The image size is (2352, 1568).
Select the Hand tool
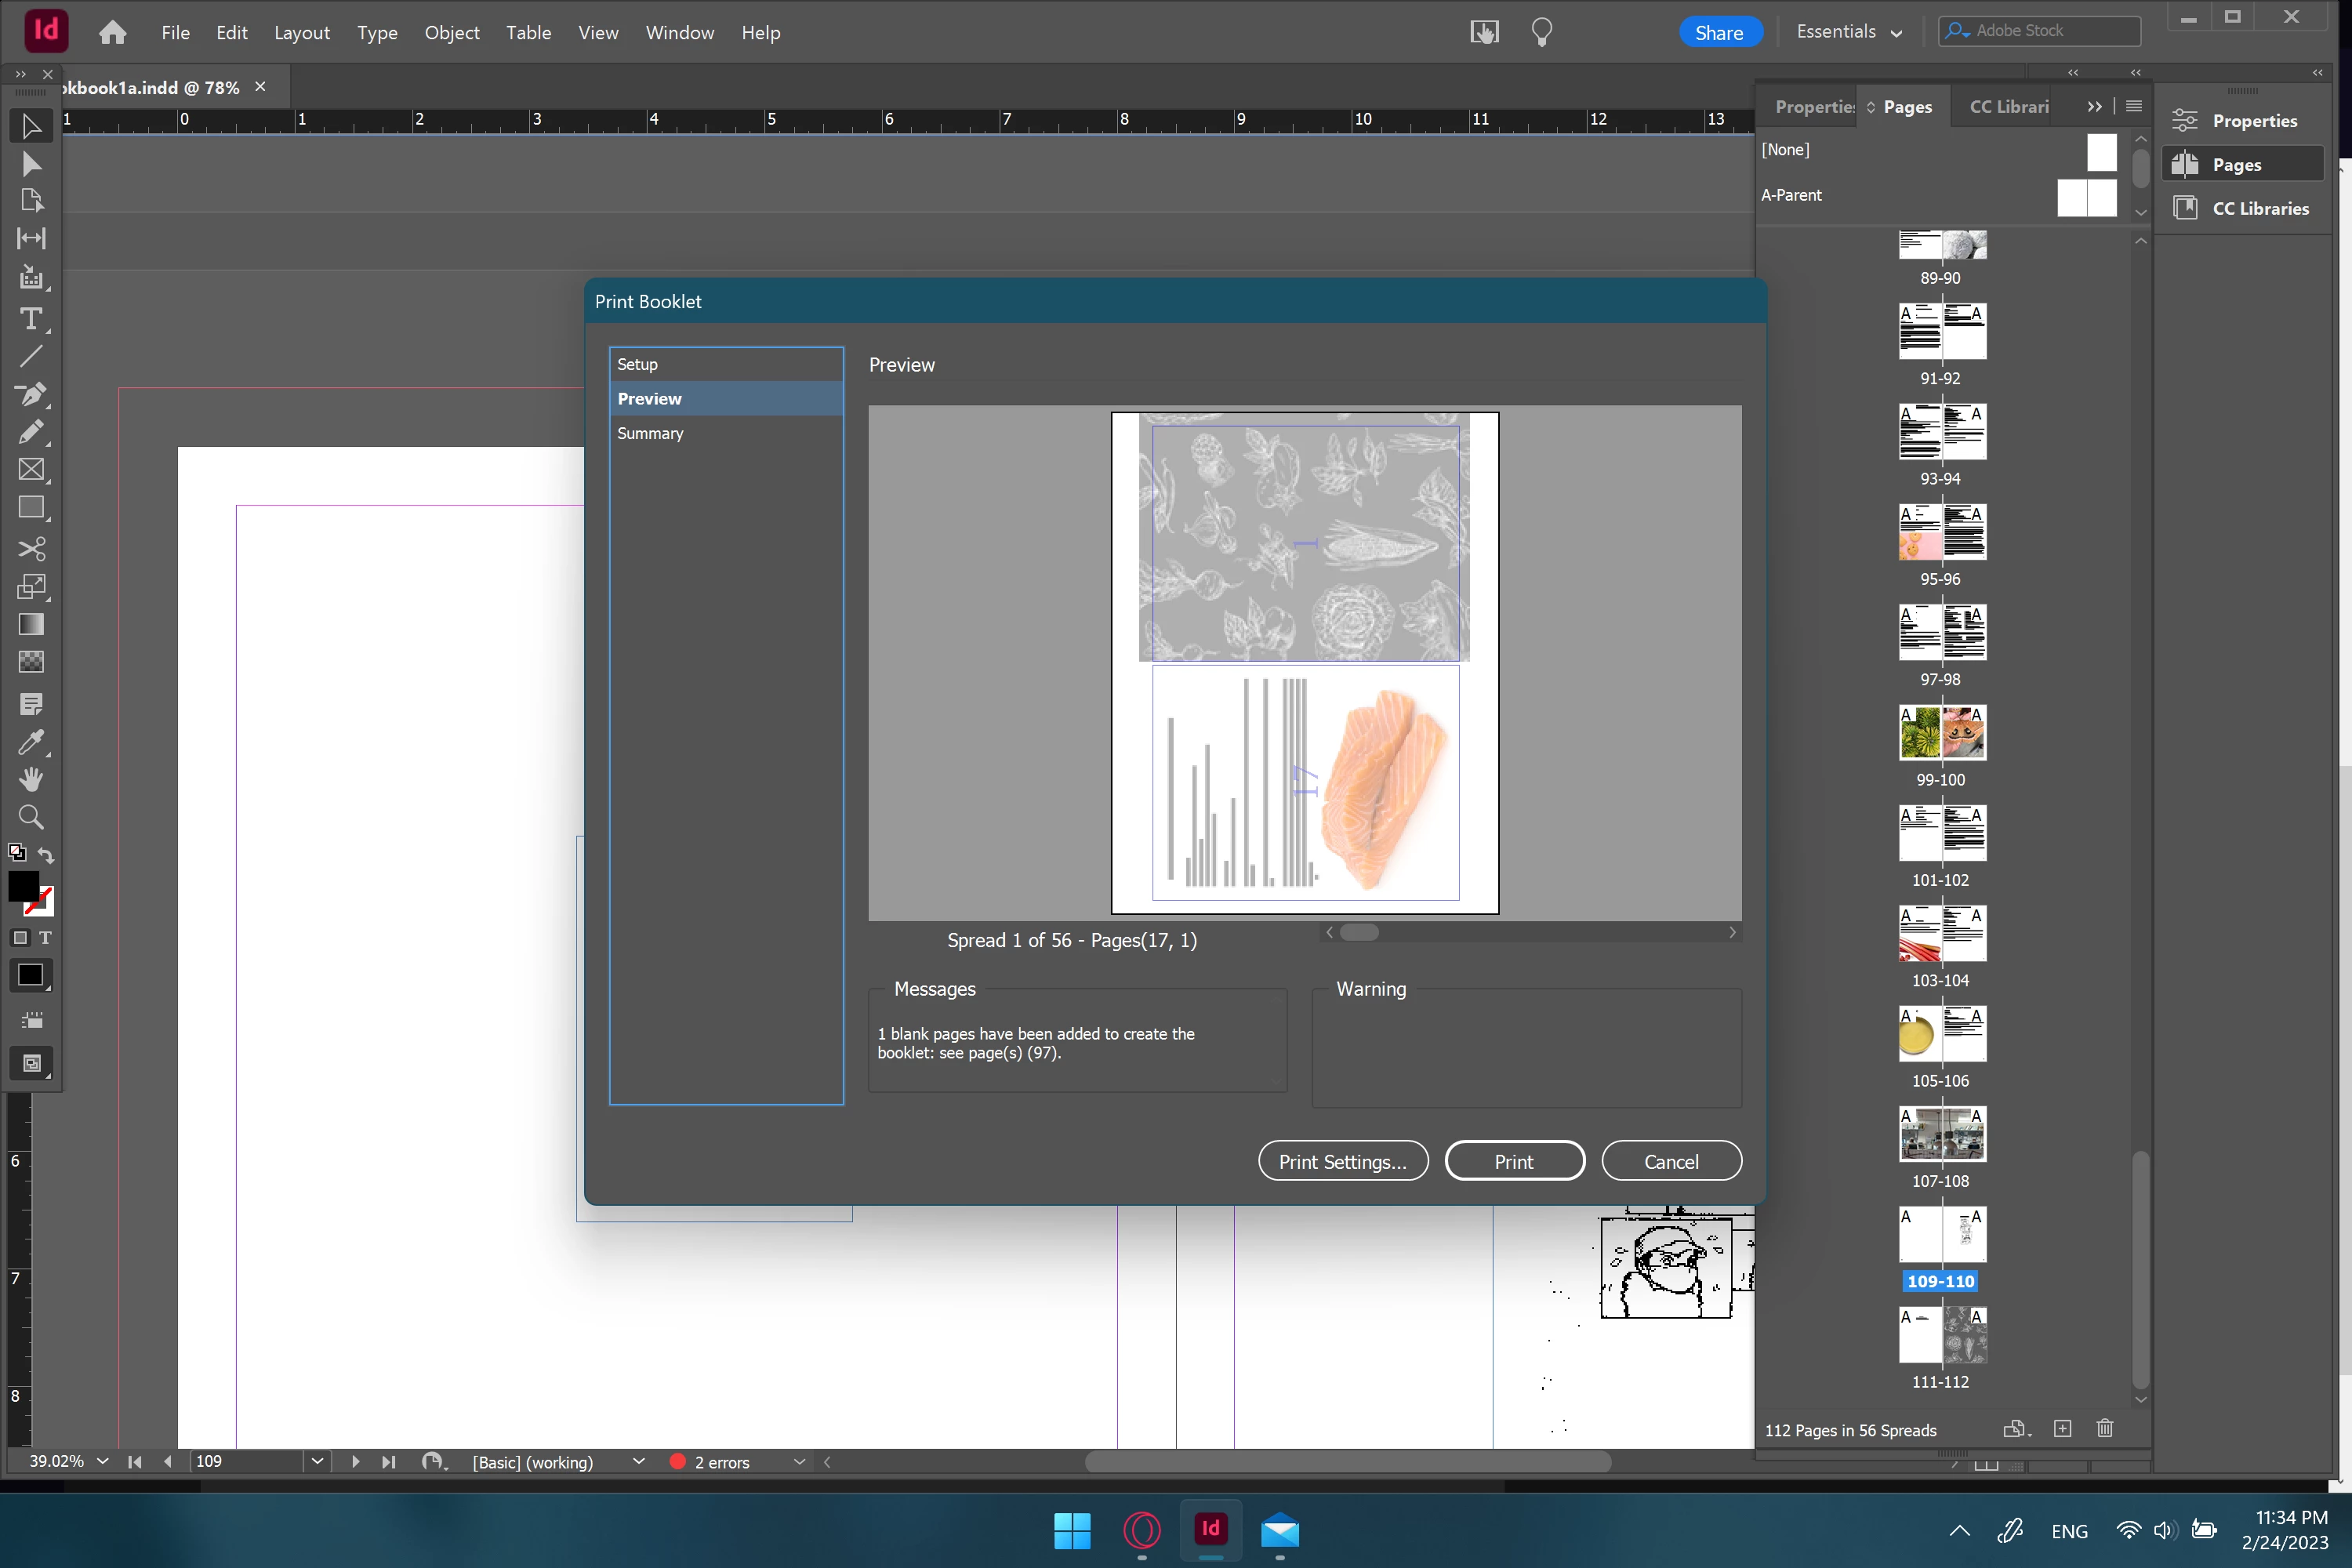point(31,779)
